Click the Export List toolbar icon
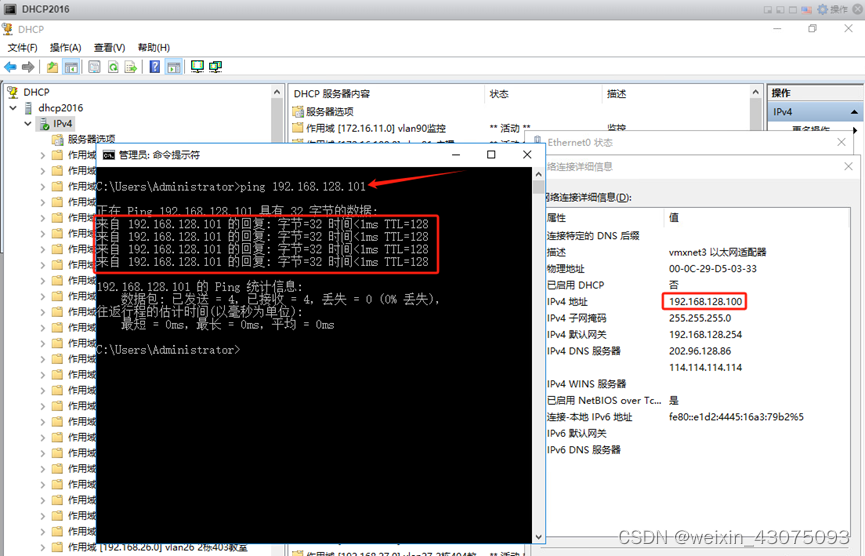The height and width of the screenshot is (556, 865). tap(131, 67)
